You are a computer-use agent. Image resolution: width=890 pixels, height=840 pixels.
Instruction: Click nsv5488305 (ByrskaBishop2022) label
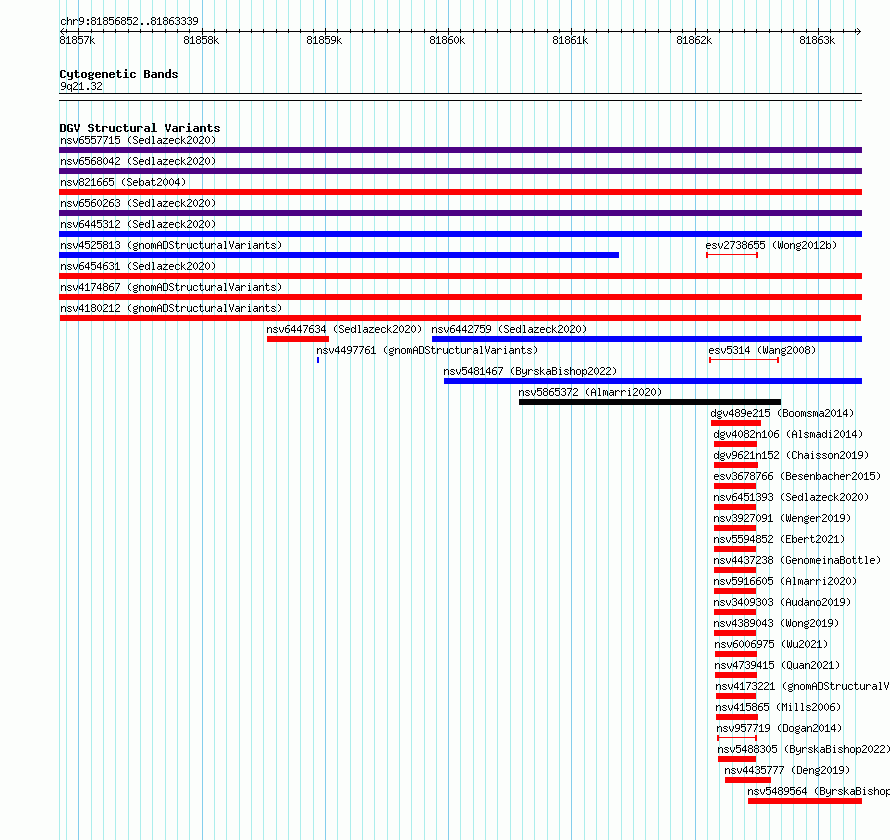point(803,749)
